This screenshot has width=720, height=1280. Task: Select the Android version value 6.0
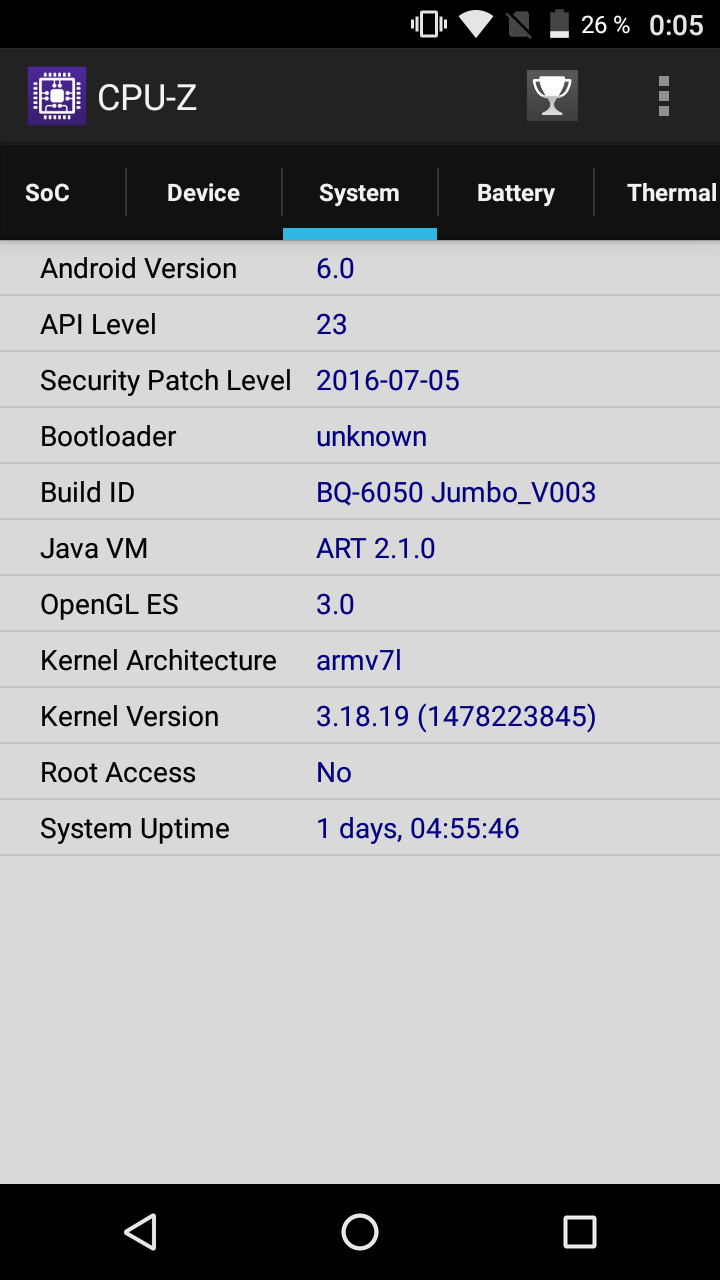click(335, 268)
